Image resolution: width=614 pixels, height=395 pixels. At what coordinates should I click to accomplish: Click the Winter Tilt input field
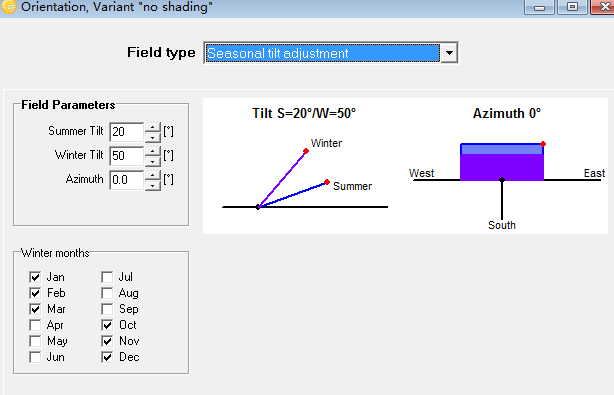point(127,156)
